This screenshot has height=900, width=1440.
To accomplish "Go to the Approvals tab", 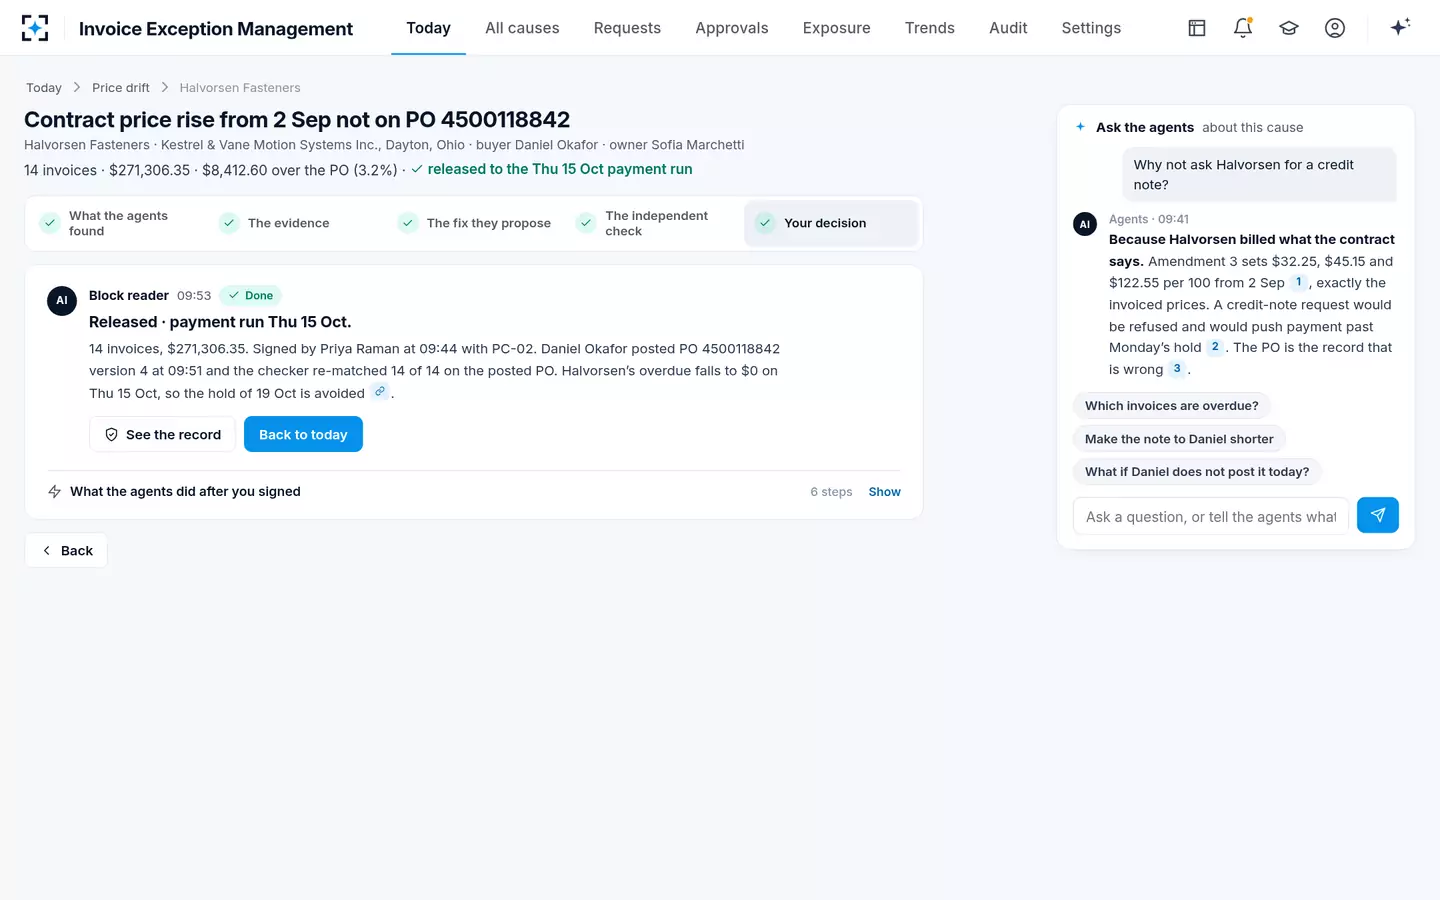I will click(732, 28).
